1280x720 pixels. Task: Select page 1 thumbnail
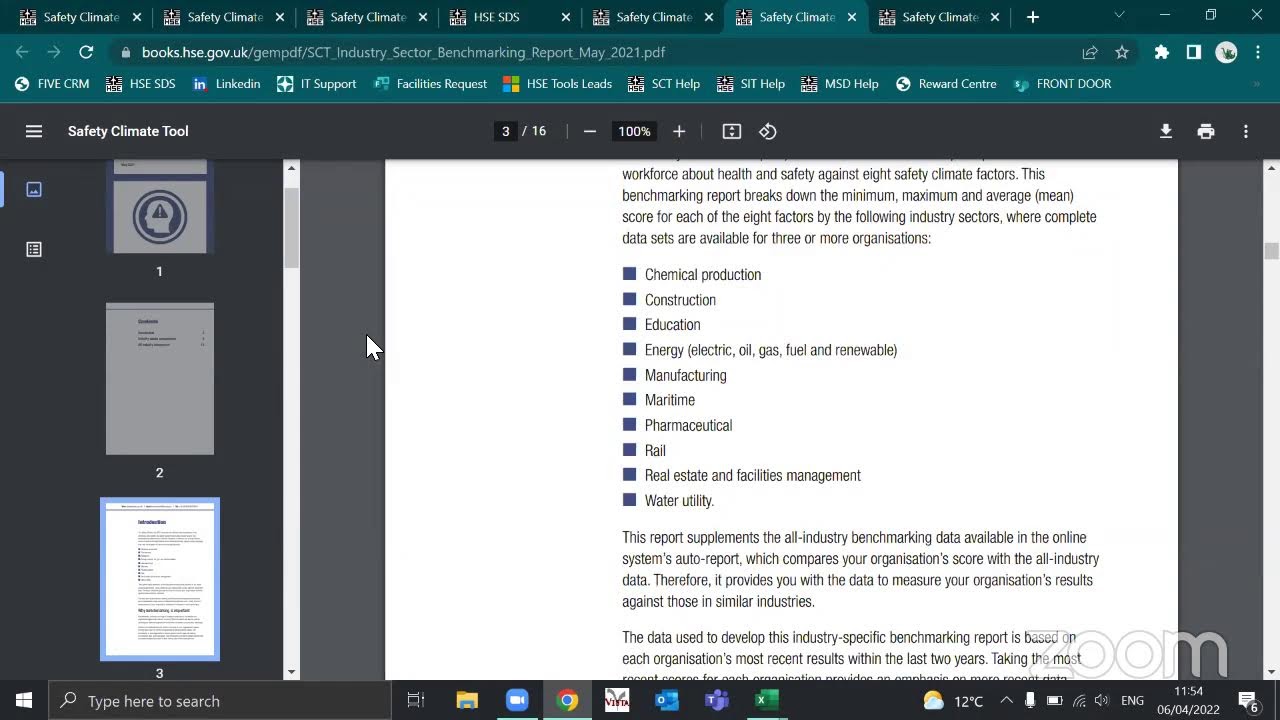(160, 206)
